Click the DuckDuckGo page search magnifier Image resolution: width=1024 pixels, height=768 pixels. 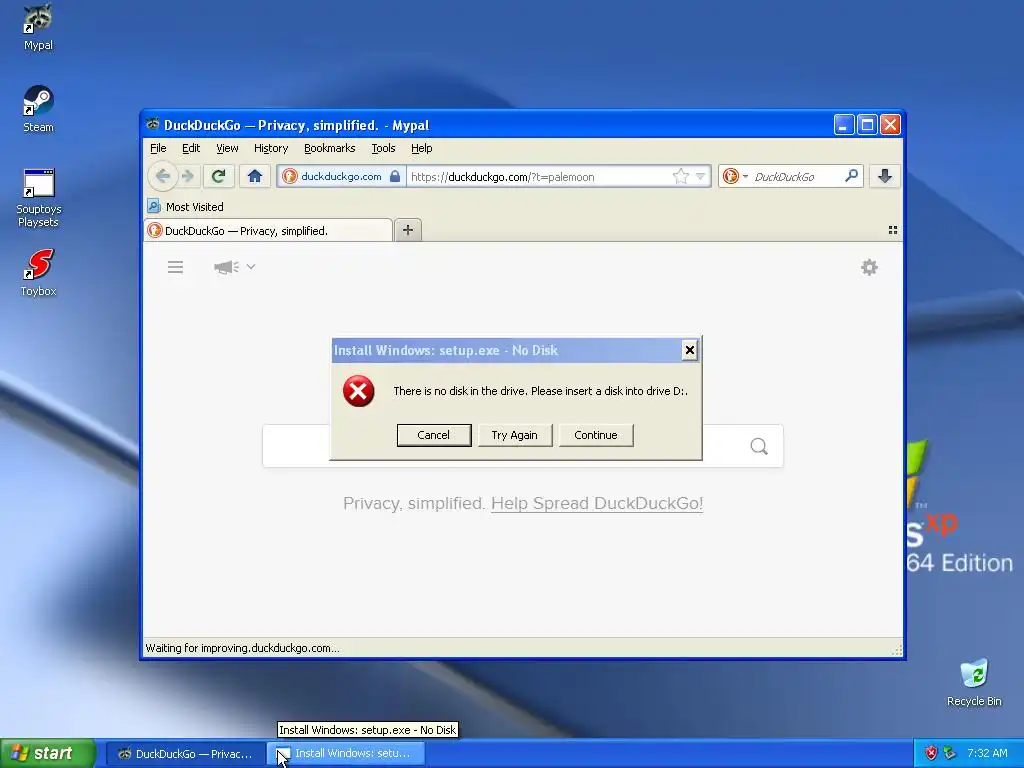[758, 446]
